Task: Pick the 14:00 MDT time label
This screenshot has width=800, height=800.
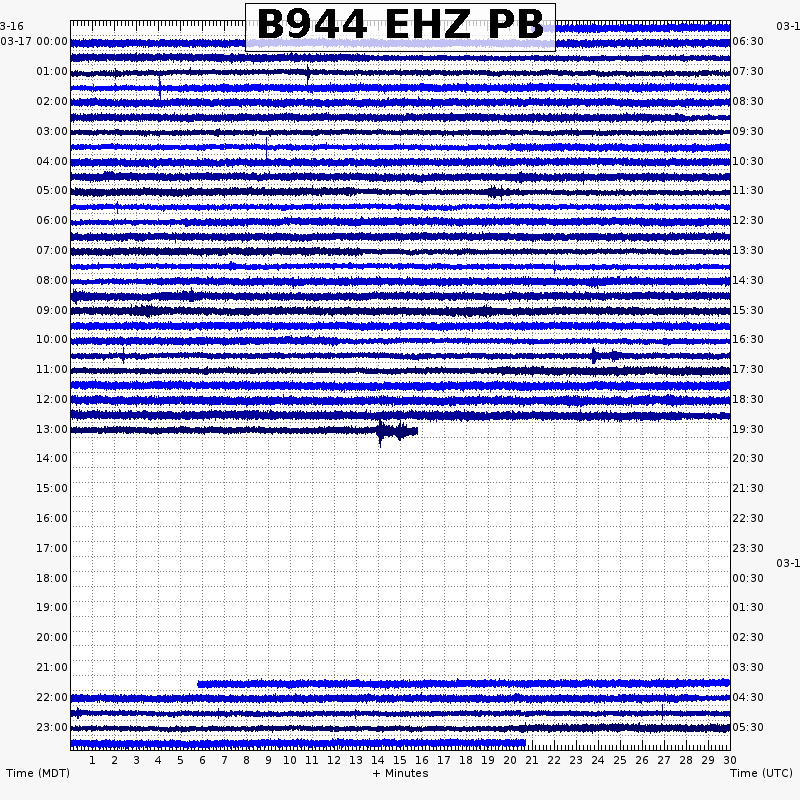Action: tap(52, 459)
